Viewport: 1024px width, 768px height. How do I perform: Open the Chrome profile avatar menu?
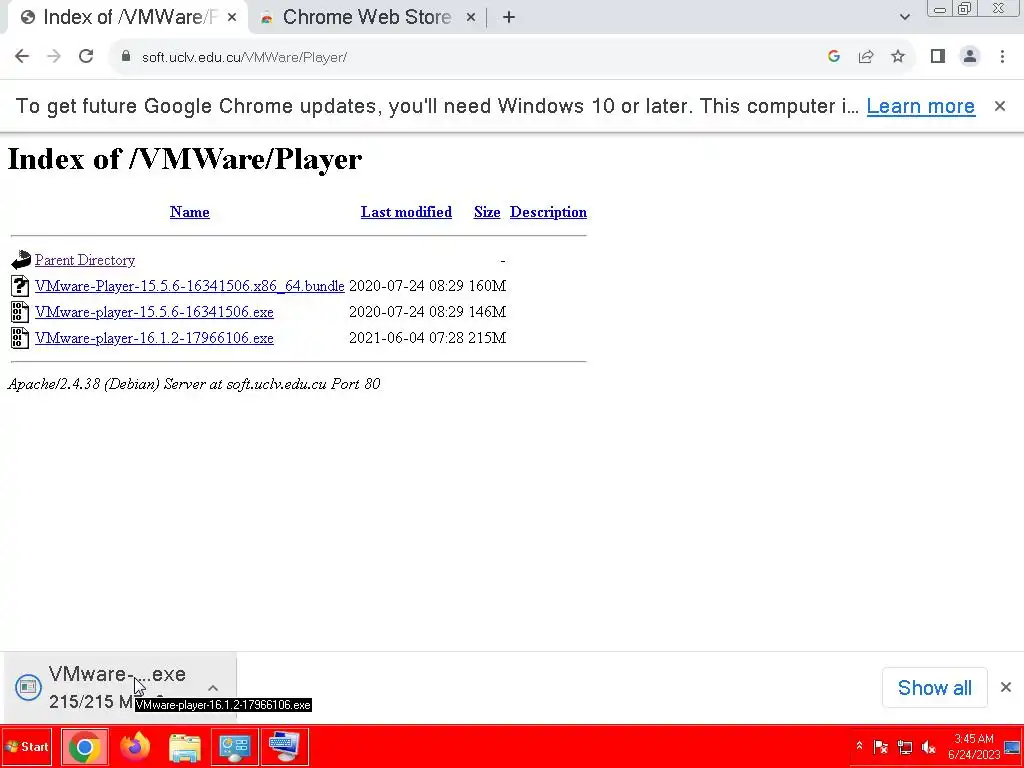(x=970, y=56)
